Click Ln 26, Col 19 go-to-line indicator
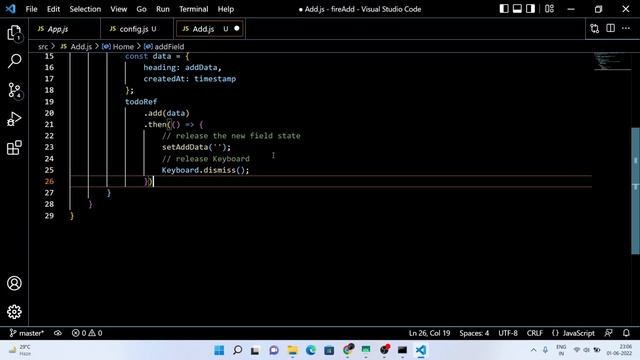Viewport: 640px width, 360px height. click(429, 333)
